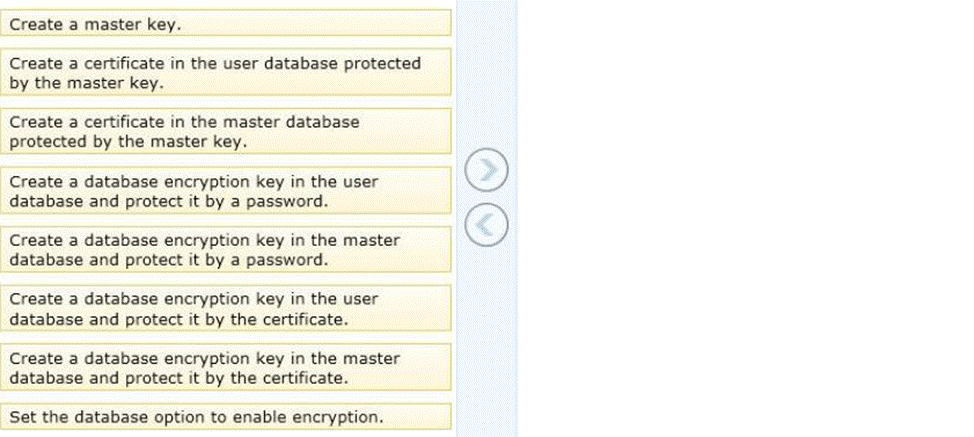The image size is (974, 437).
Task: Click the right arrow move button
Action: click(x=485, y=171)
